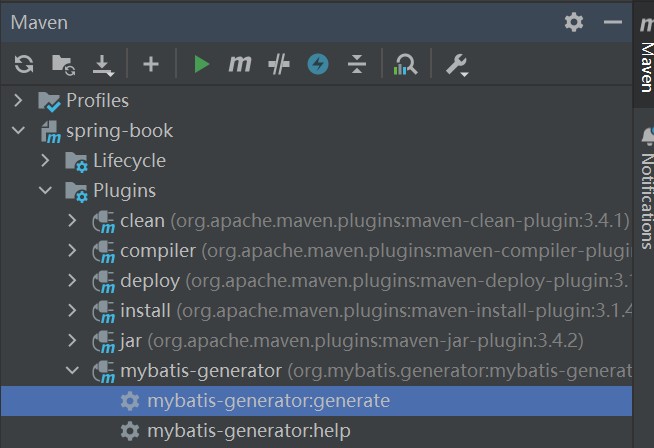Add Maven project with plus icon
This screenshot has height=448, width=654.
151,64
